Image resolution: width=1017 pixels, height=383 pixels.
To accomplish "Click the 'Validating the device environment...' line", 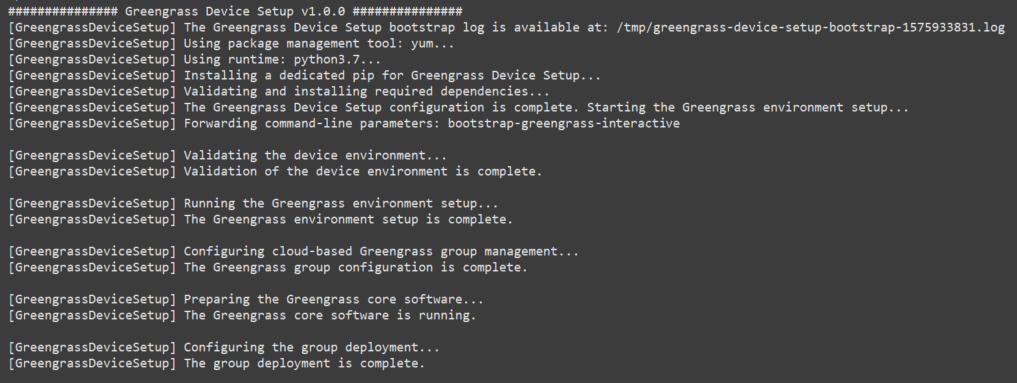I will [x=228, y=156].
